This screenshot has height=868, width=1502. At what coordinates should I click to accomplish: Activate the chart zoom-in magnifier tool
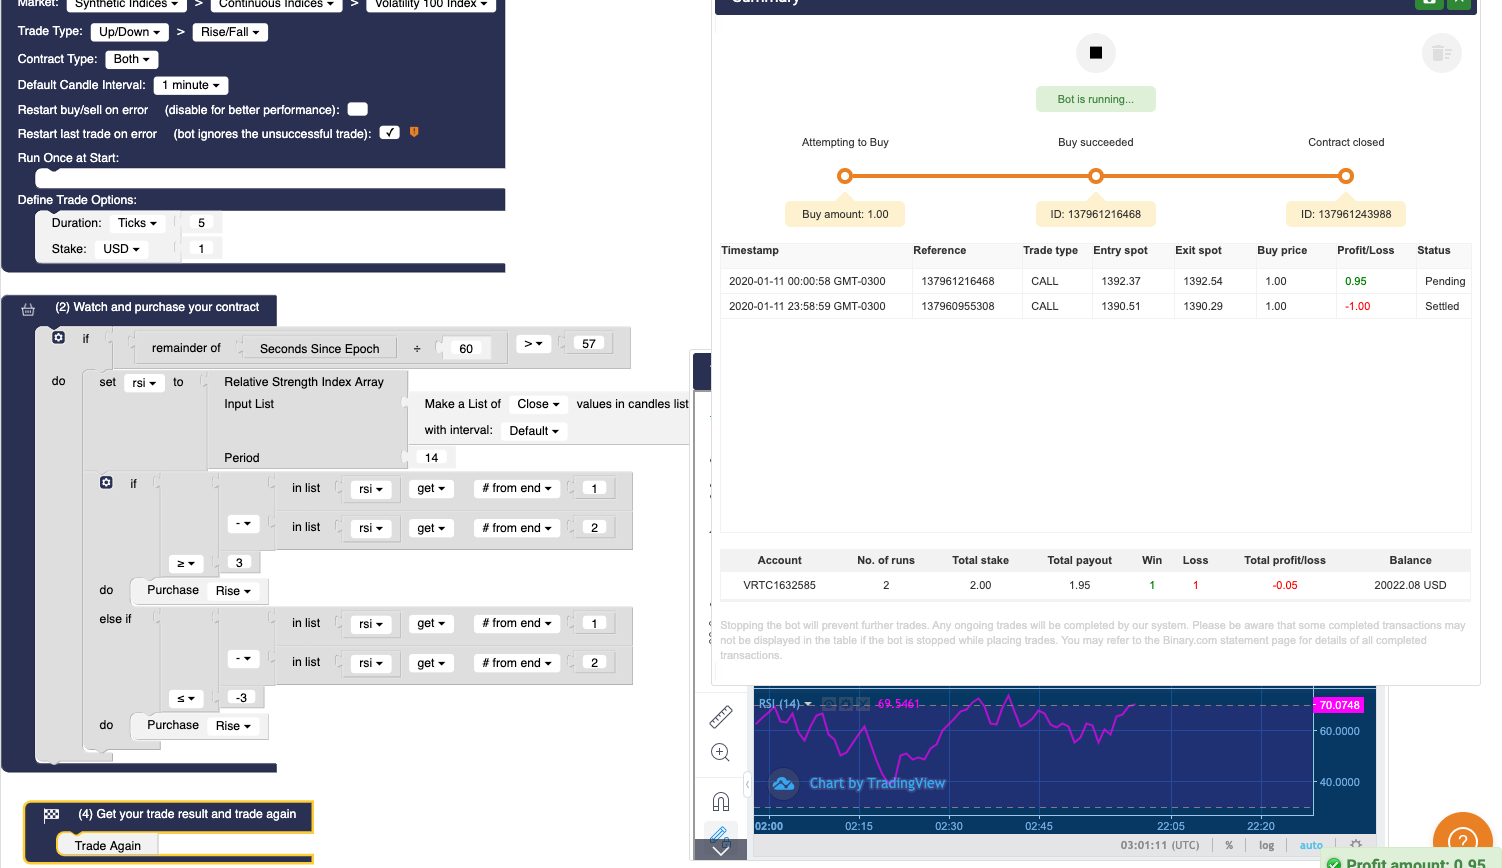[x=720, y=753]
